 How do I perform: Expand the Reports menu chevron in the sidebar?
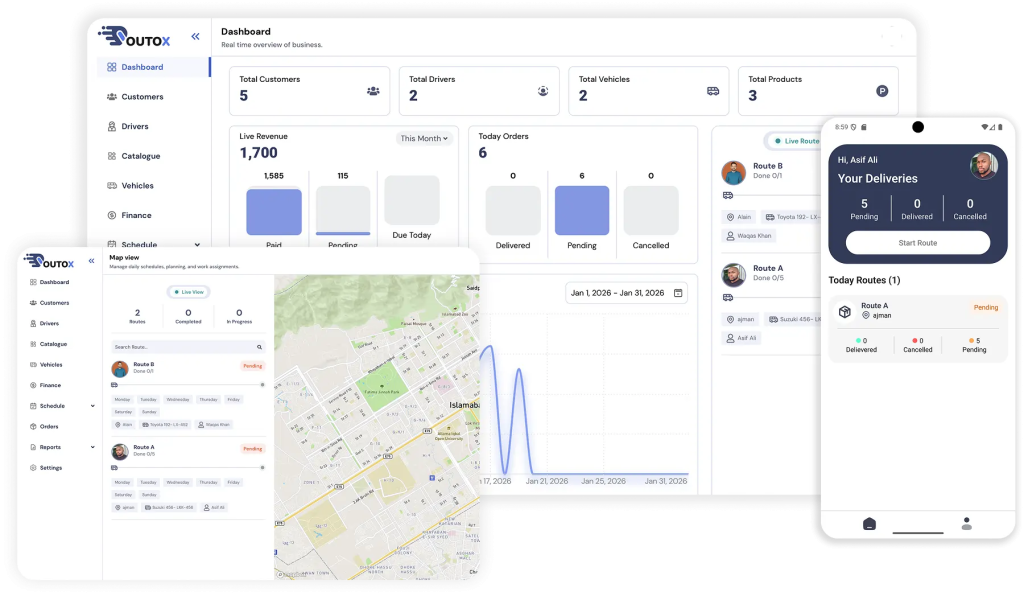pos(93,447)
